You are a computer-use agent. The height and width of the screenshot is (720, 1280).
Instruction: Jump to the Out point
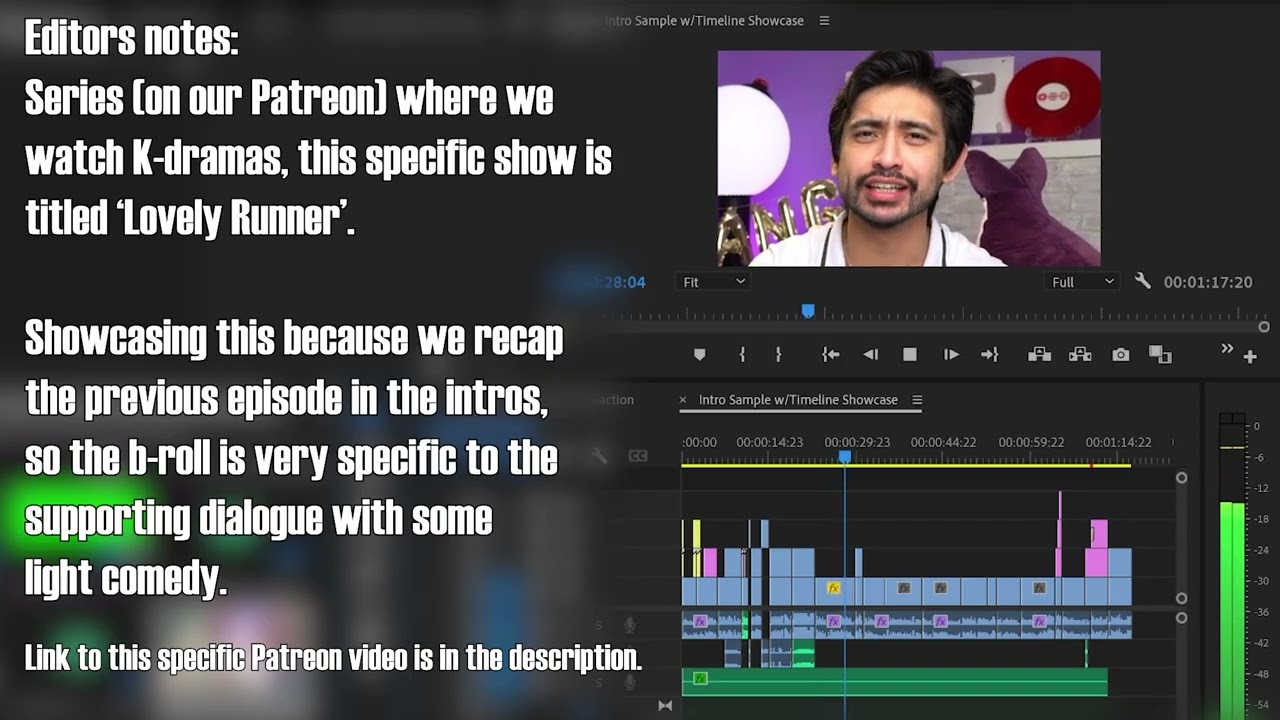pos(990,355)
